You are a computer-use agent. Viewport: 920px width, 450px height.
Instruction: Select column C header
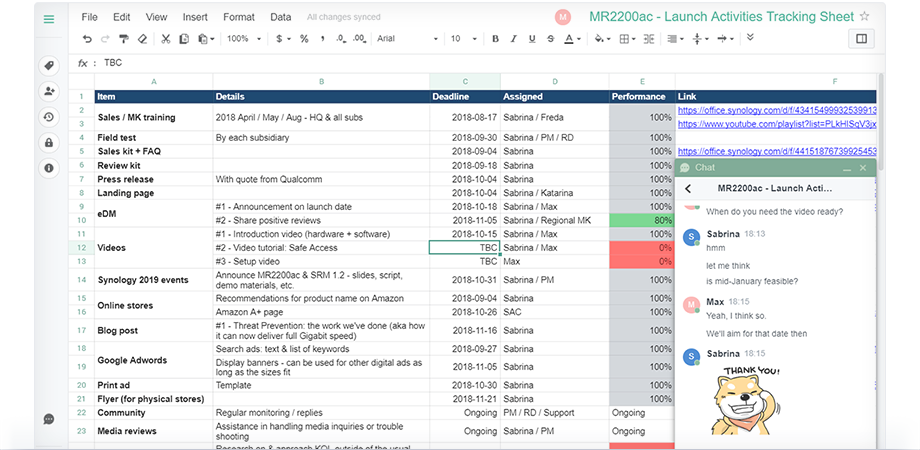[x=465, y=82]
